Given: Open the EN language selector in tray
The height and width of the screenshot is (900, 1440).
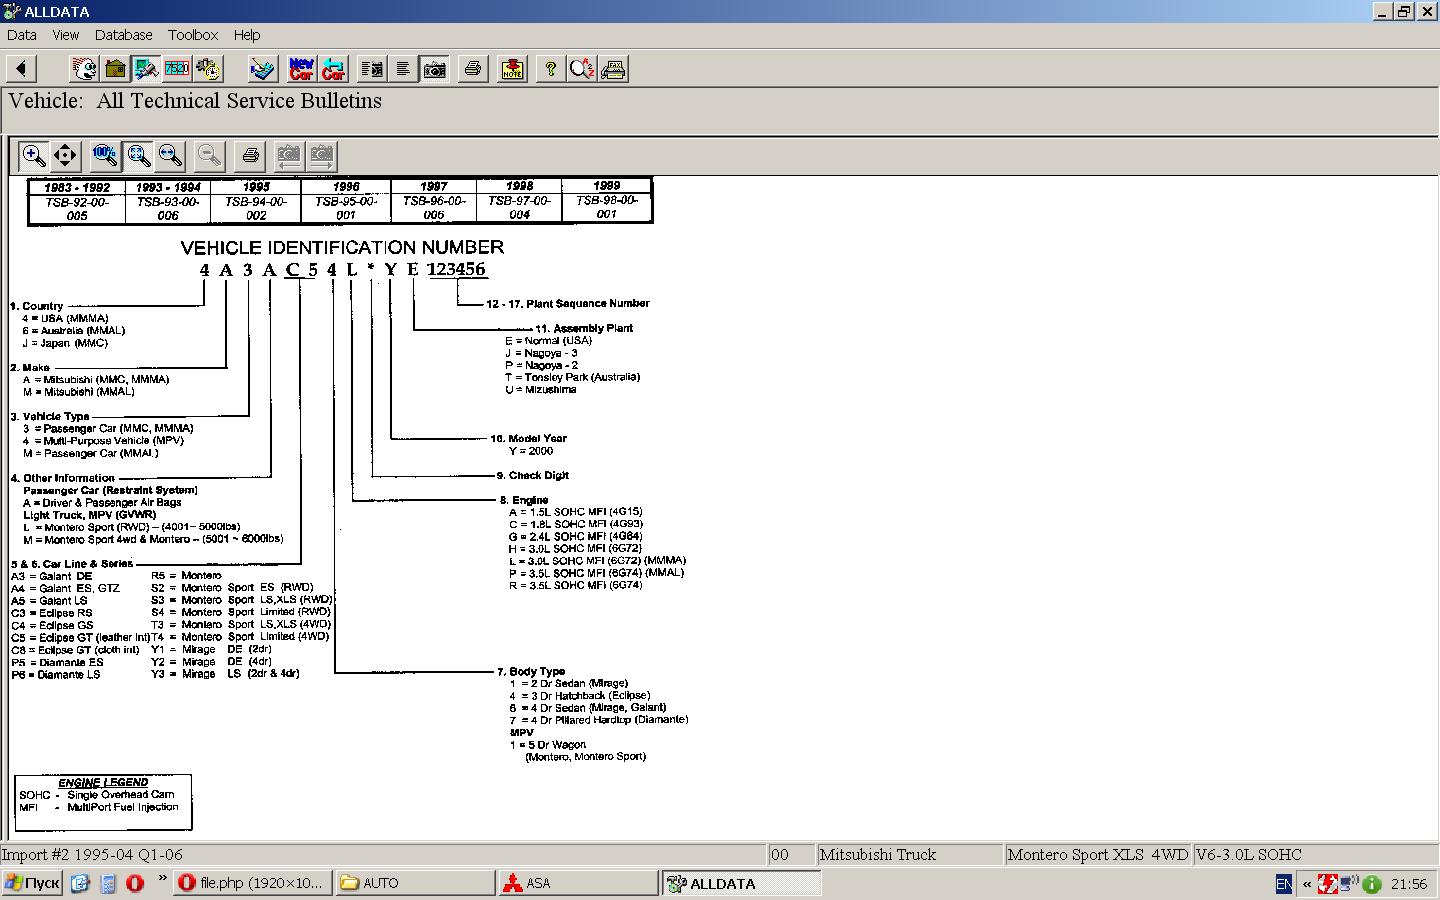Looking at the screenshot, I should point(1284,884).
